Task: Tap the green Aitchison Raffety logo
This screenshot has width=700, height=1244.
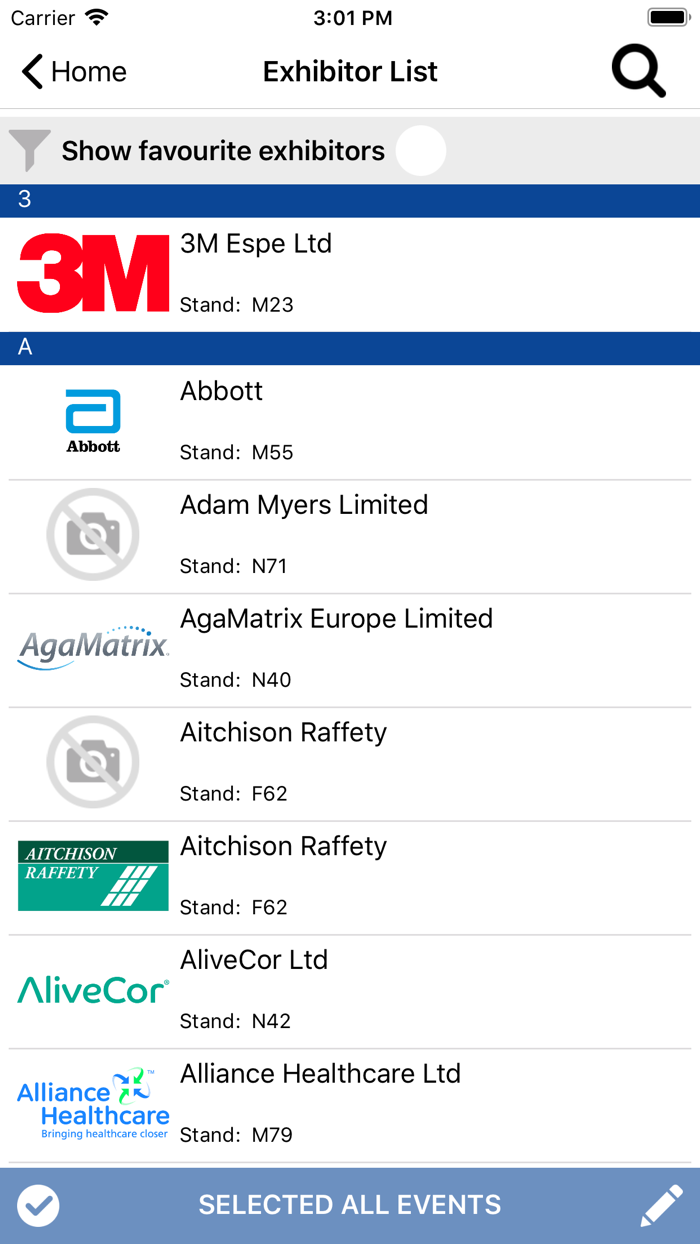Action: (x=93, y=876)
